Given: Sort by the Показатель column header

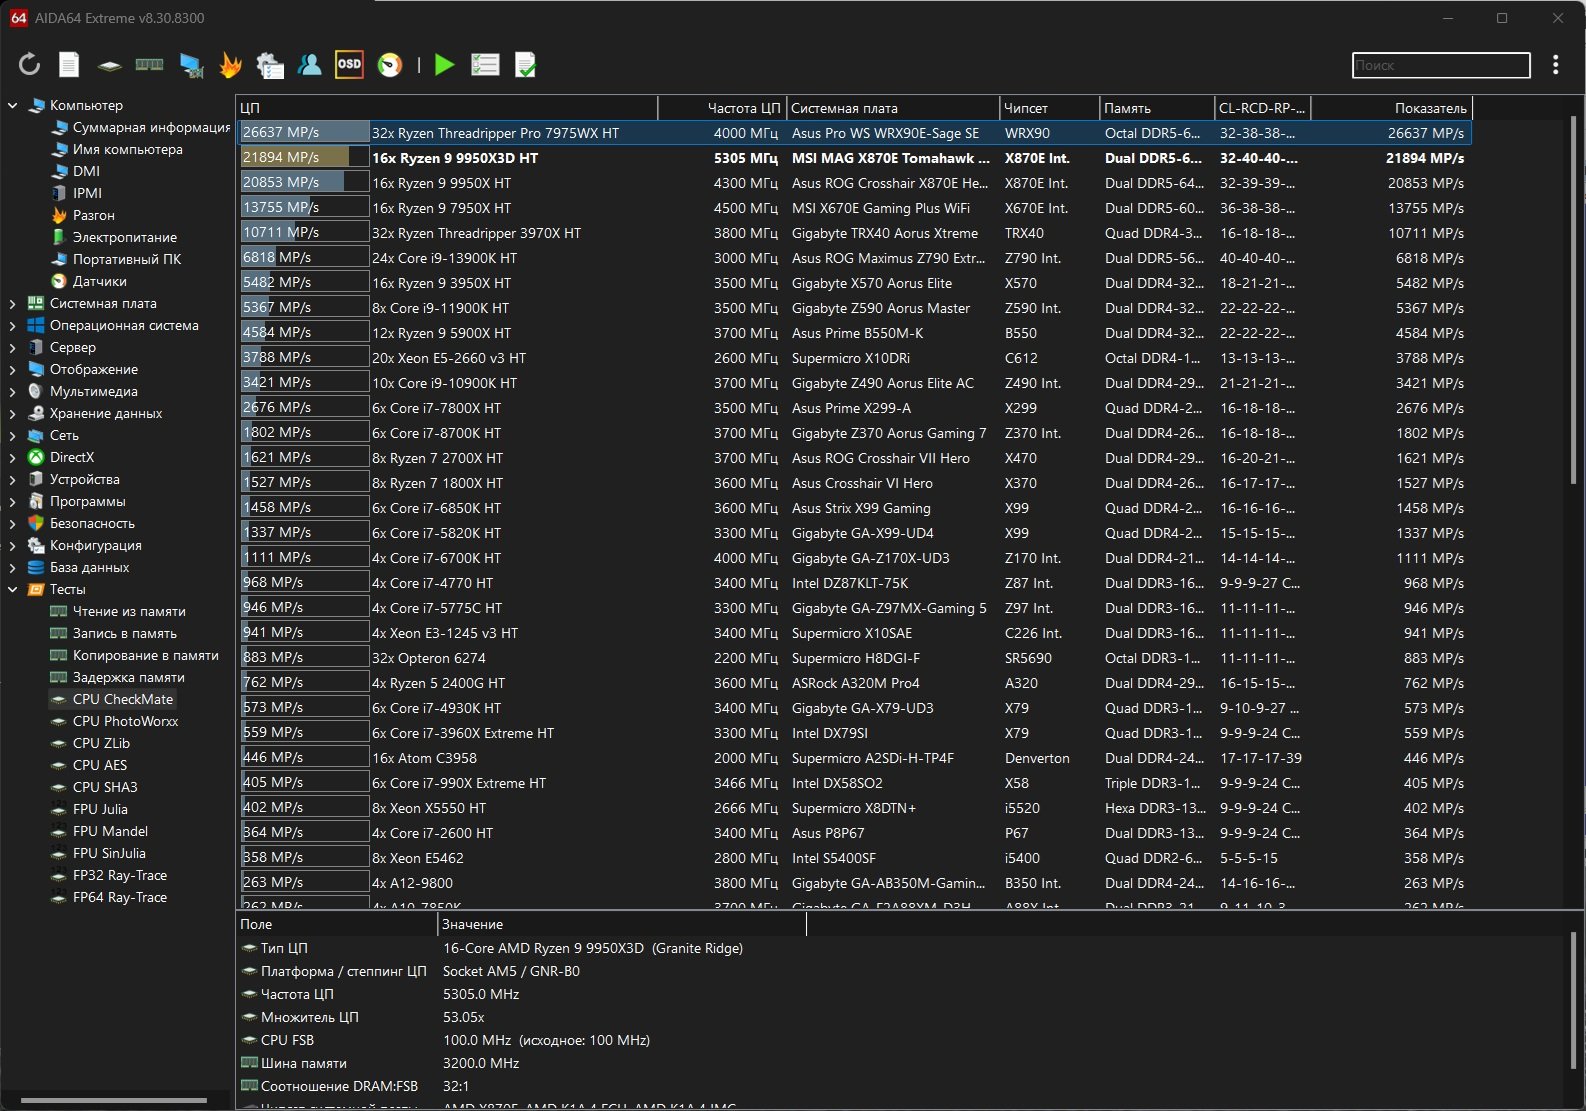Looking at the screenshot, I should [x=1392, y=108].
